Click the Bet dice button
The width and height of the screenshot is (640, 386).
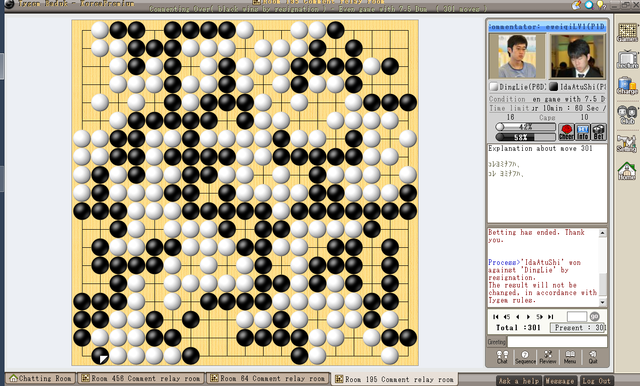598,132
